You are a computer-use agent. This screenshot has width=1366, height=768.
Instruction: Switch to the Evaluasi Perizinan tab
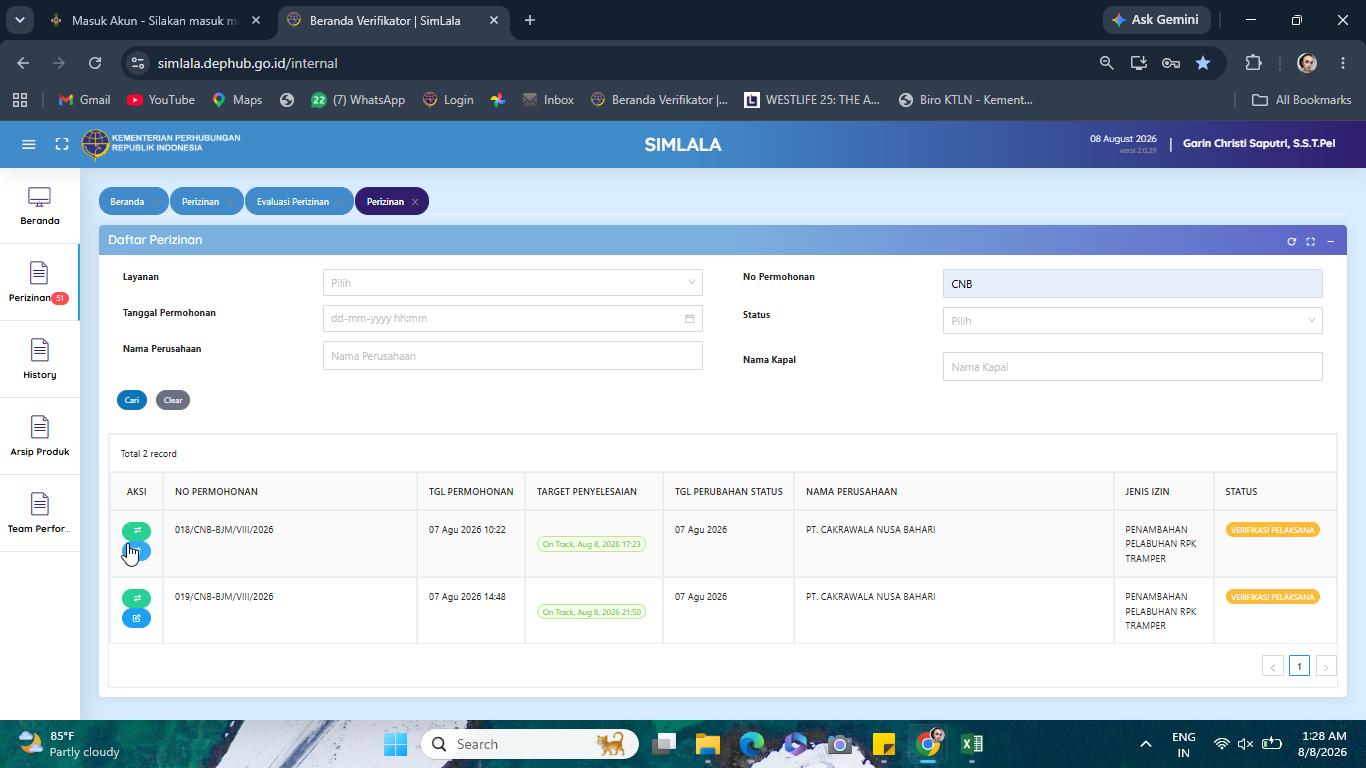[x=293, y=202]
